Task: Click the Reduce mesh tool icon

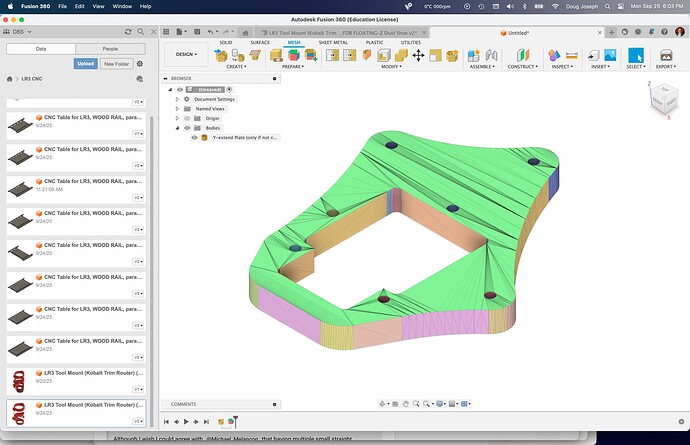Action: point(349,55)
